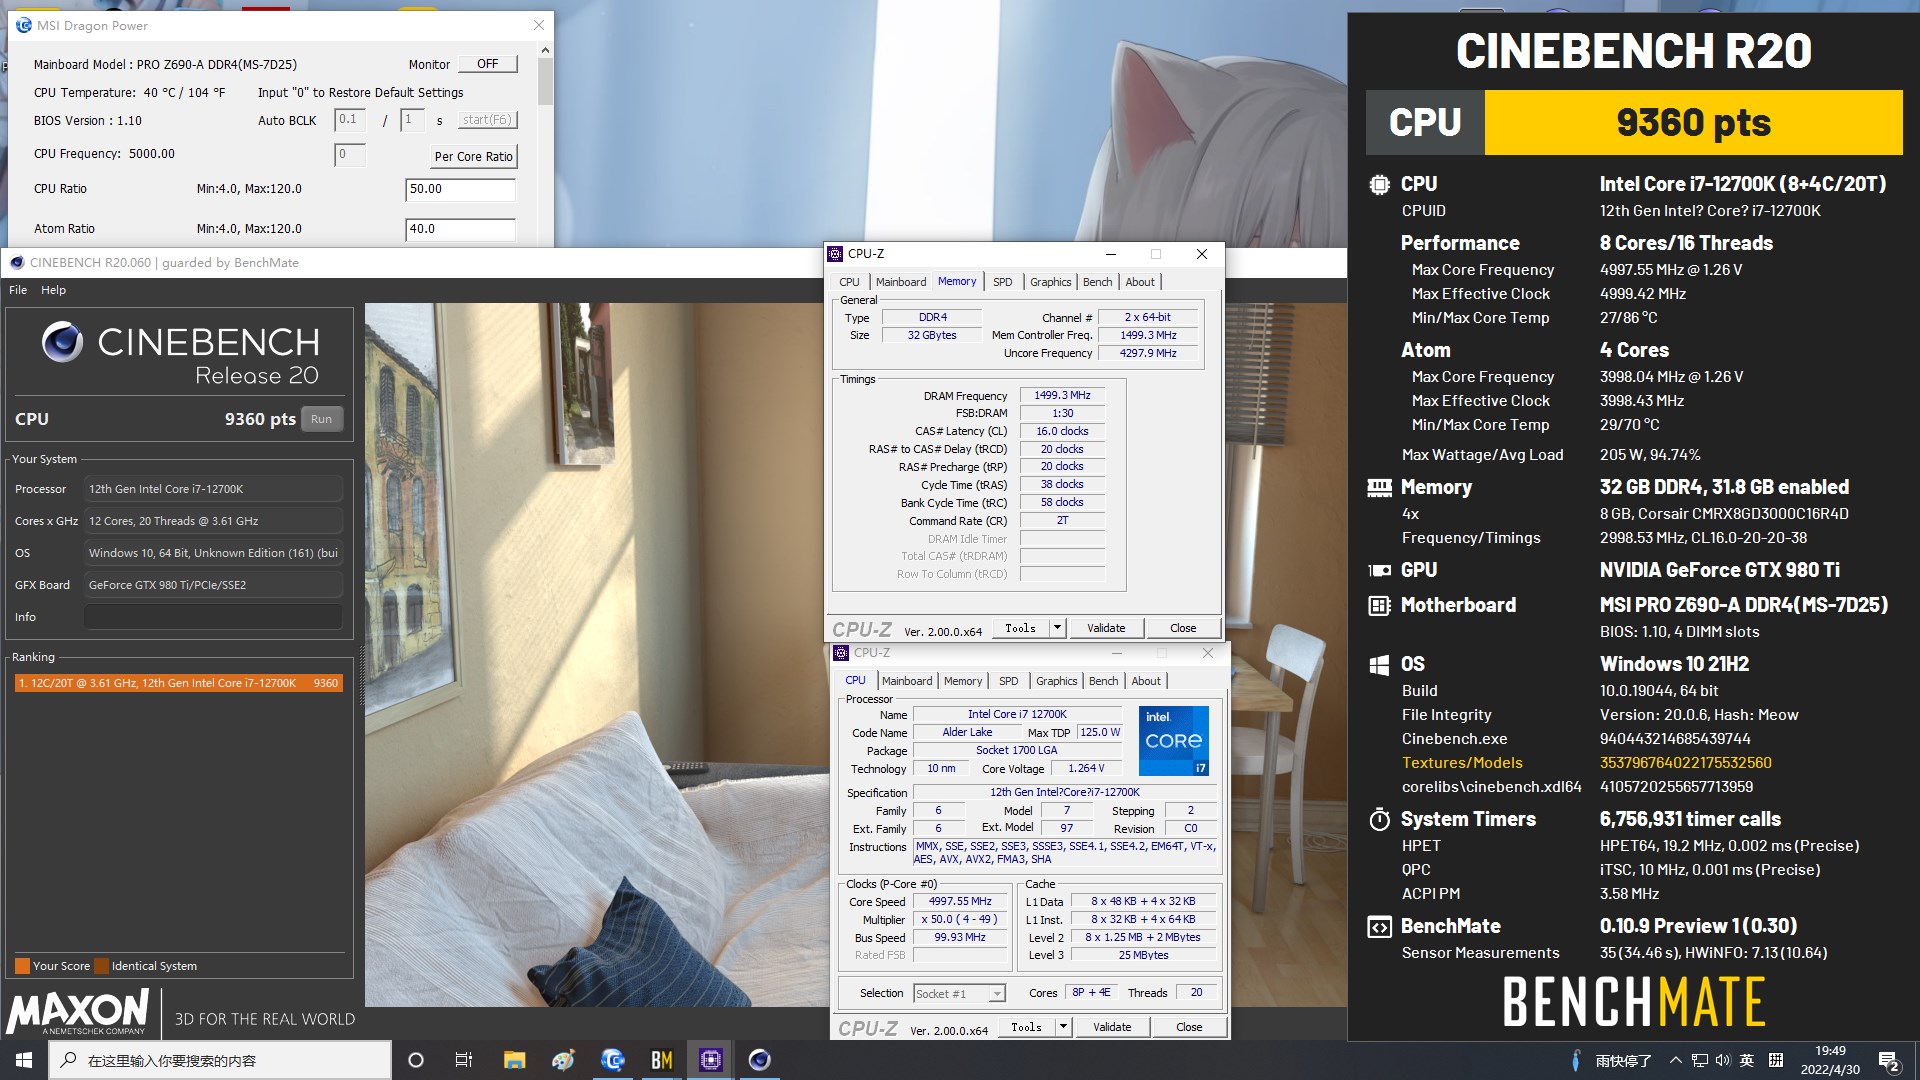Switch to Cinebench taskbar icon
The image size is (1920, 1080).
tap(760, 1060)
